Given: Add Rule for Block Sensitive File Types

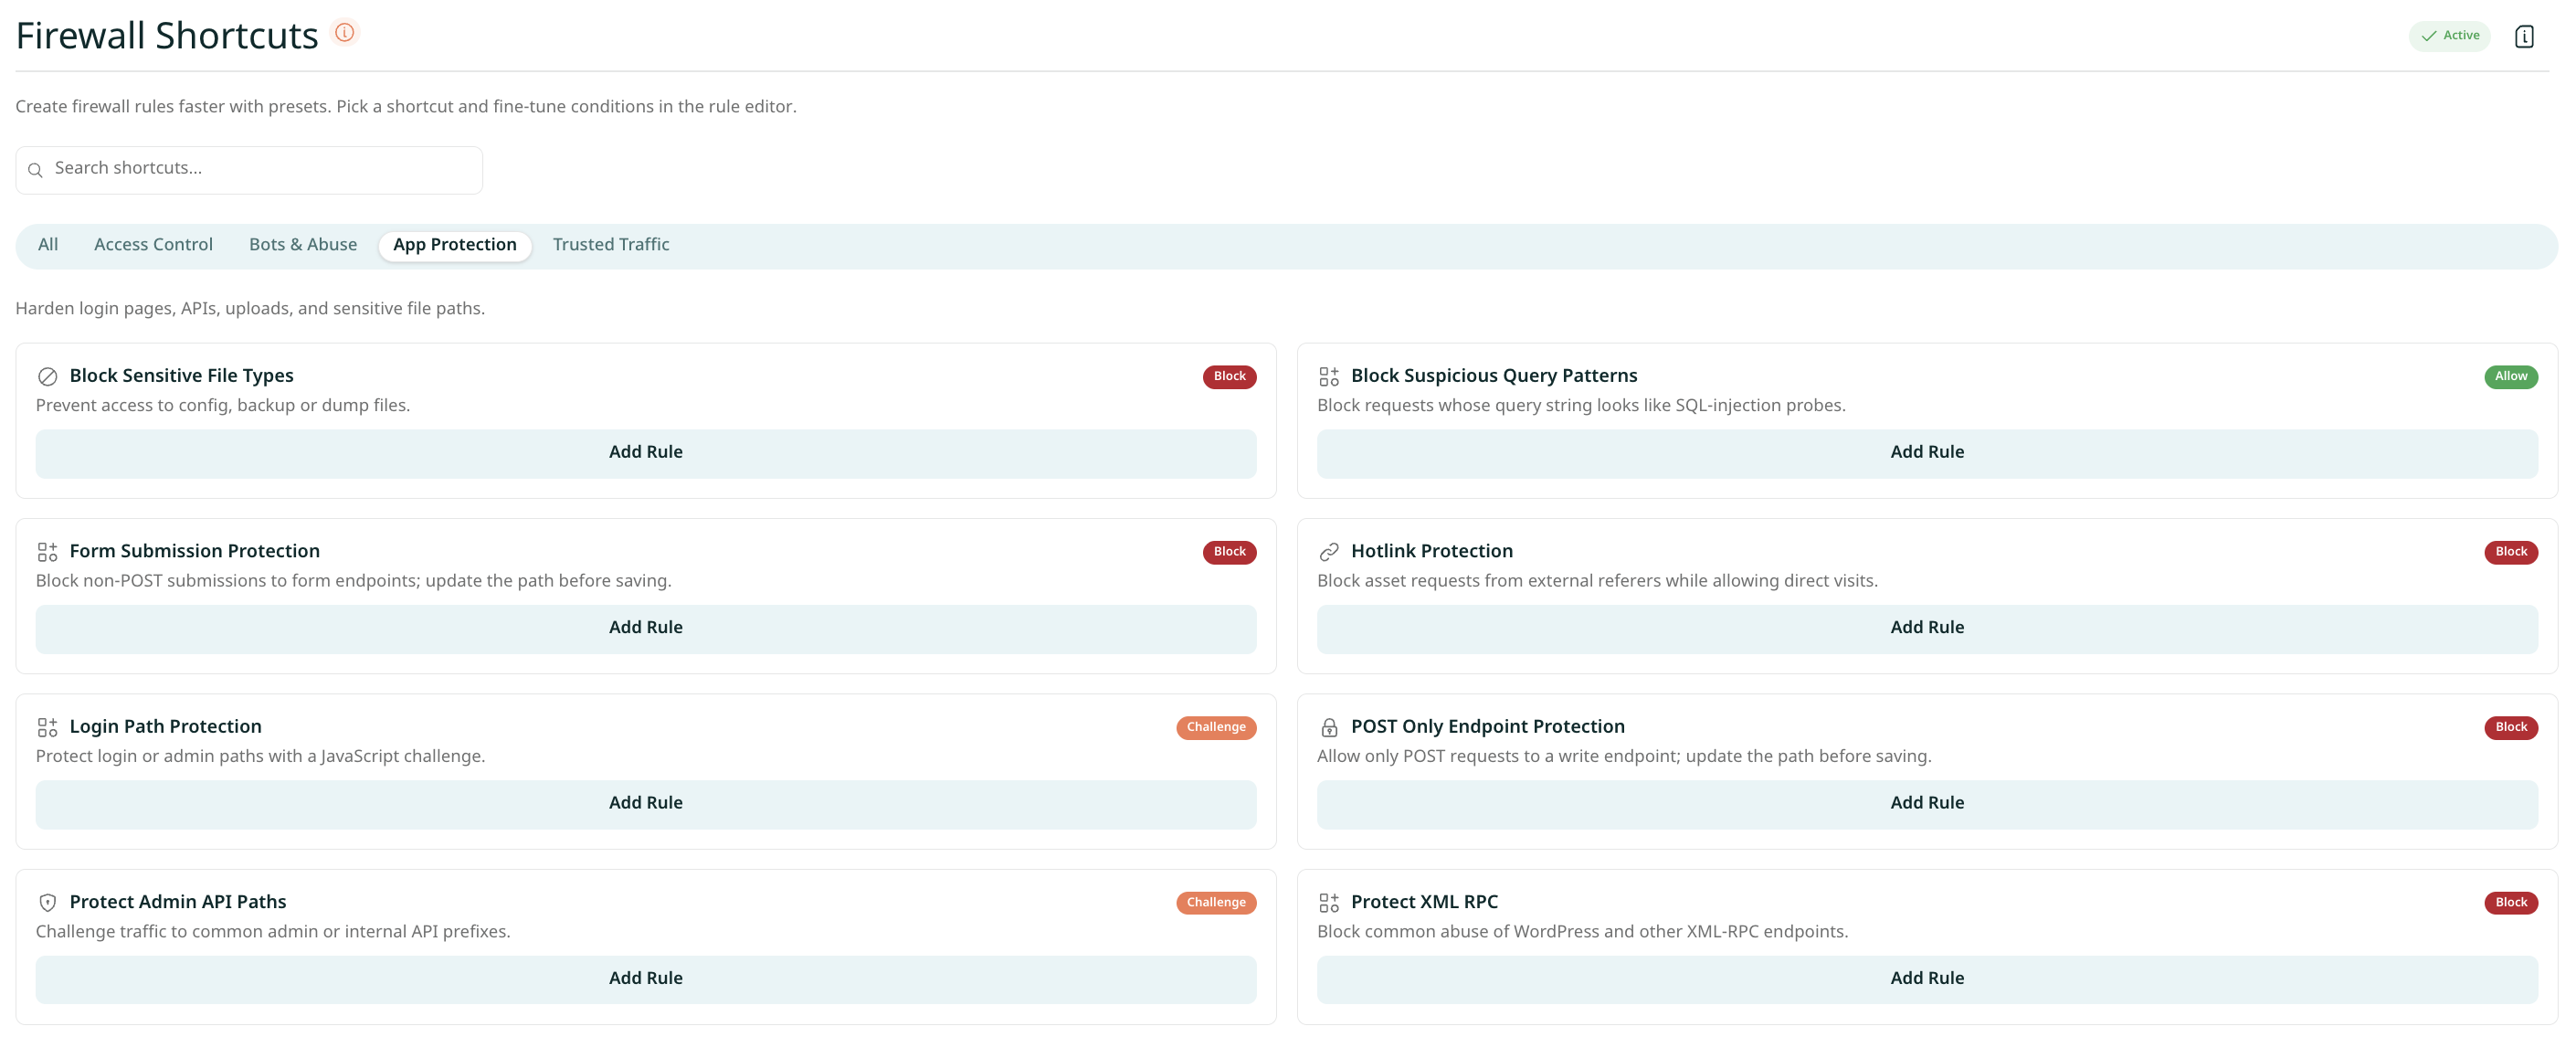Looking at the screenshot, I should (646, 453).
